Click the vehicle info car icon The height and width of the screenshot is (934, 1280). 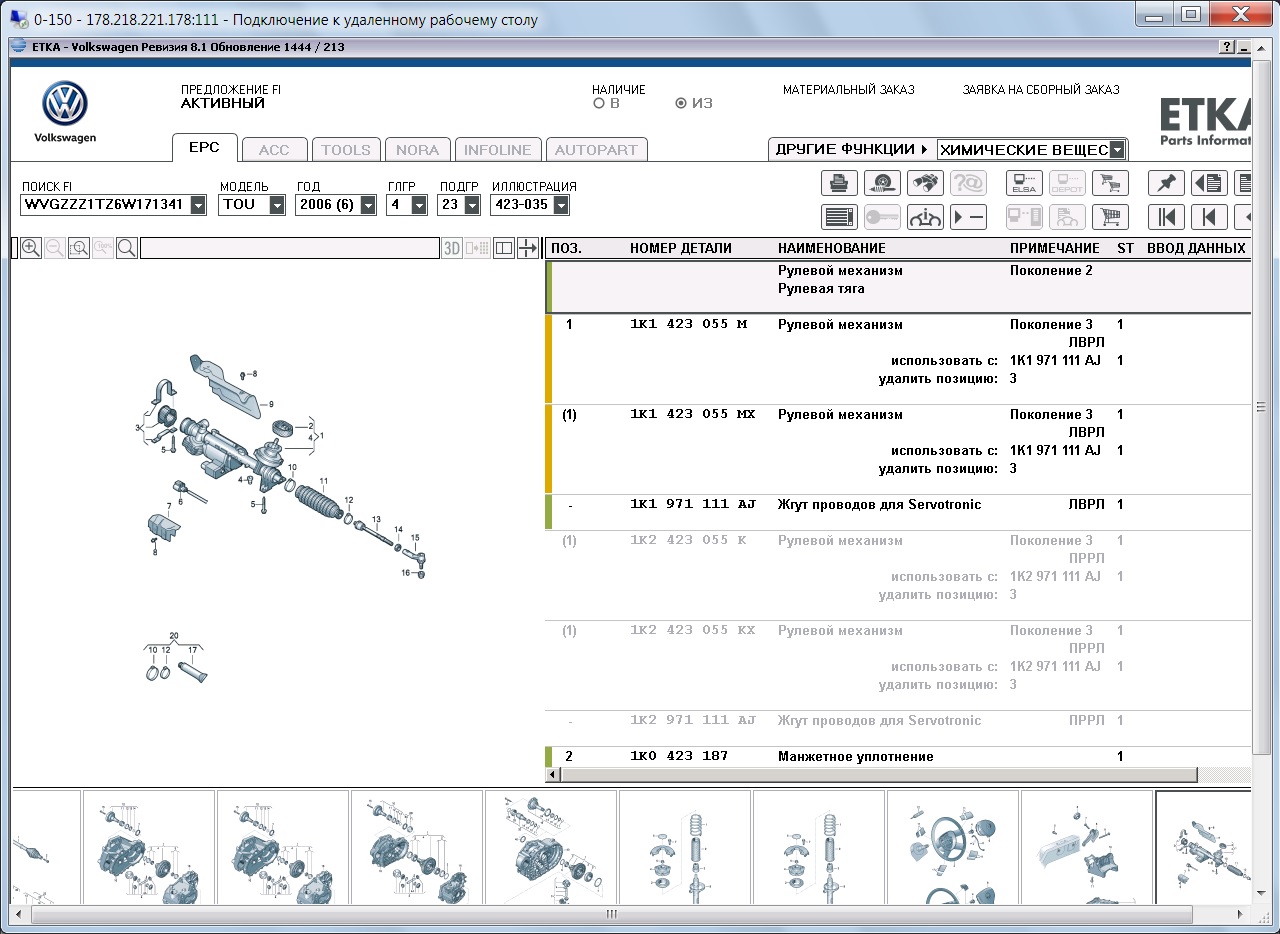(925, 217)
